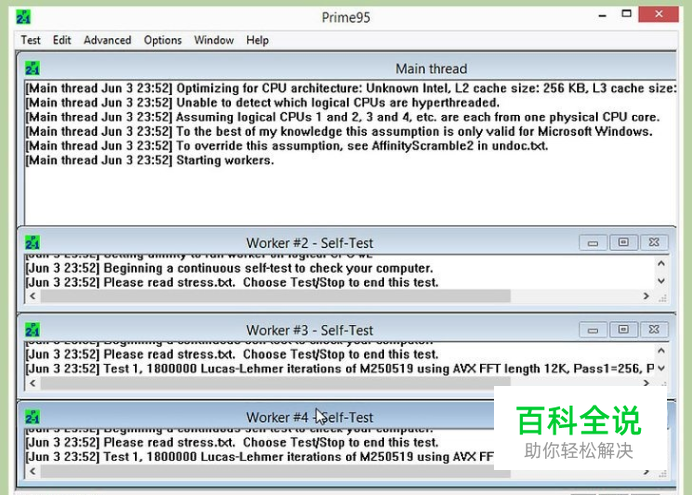The height and width of the screenshot is (495, 692).
Task: Click Worker #3 'Test 1, 1800000 Lucas-Lehmer' line
Action: click(x=340, y=369)
